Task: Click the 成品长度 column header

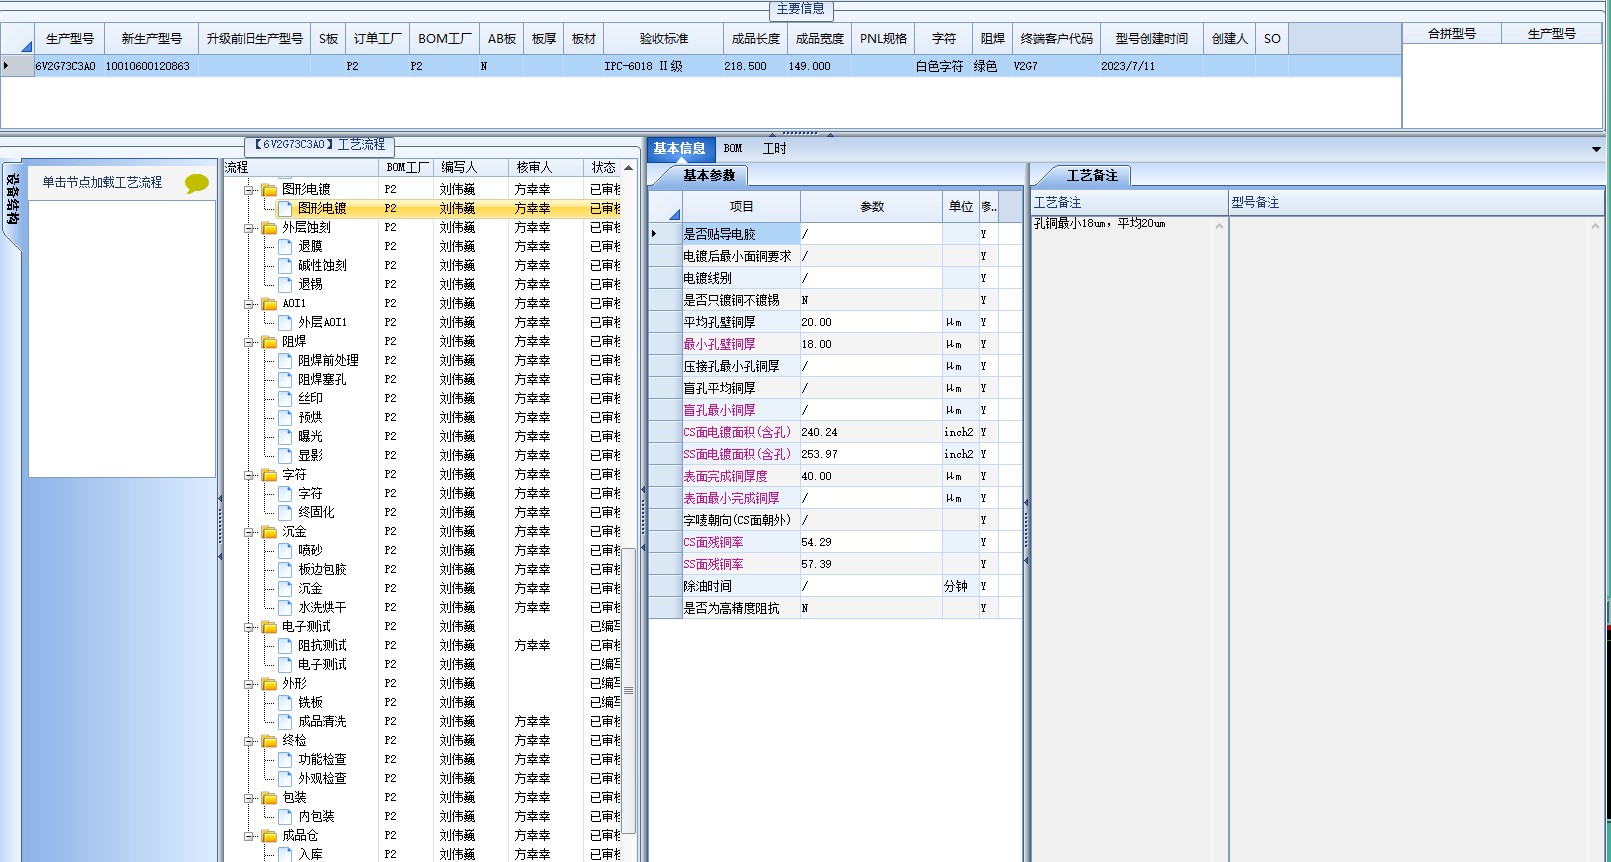Action: click(x=755, y=39)
